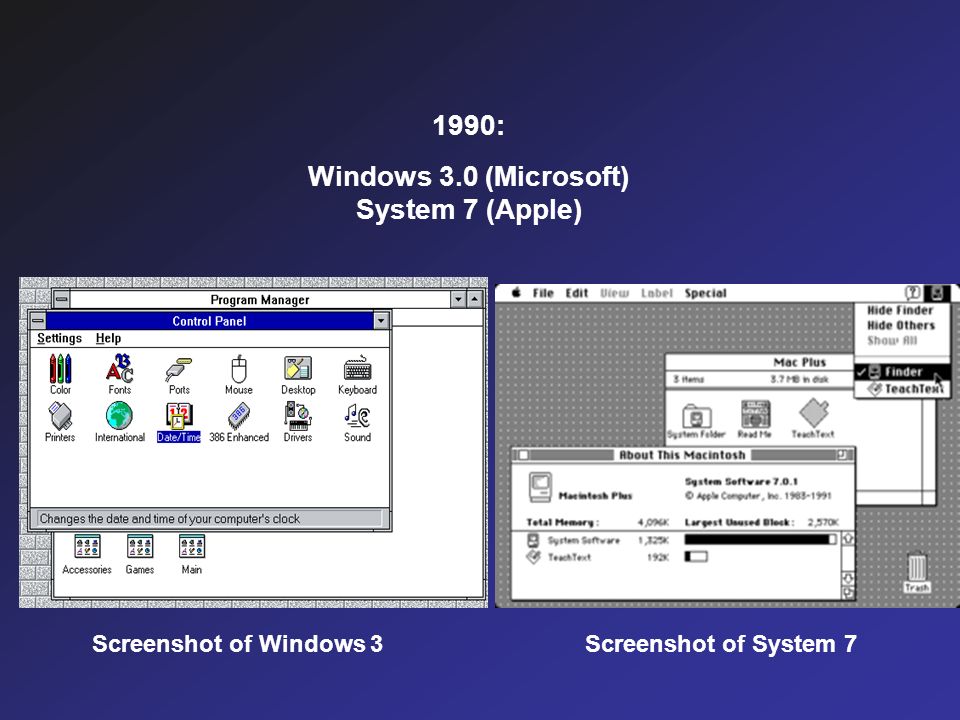Click the TeachText memory usage bar
Viewport: 960px width, 720px height.
pyautogui.click(x=696, y=557)
